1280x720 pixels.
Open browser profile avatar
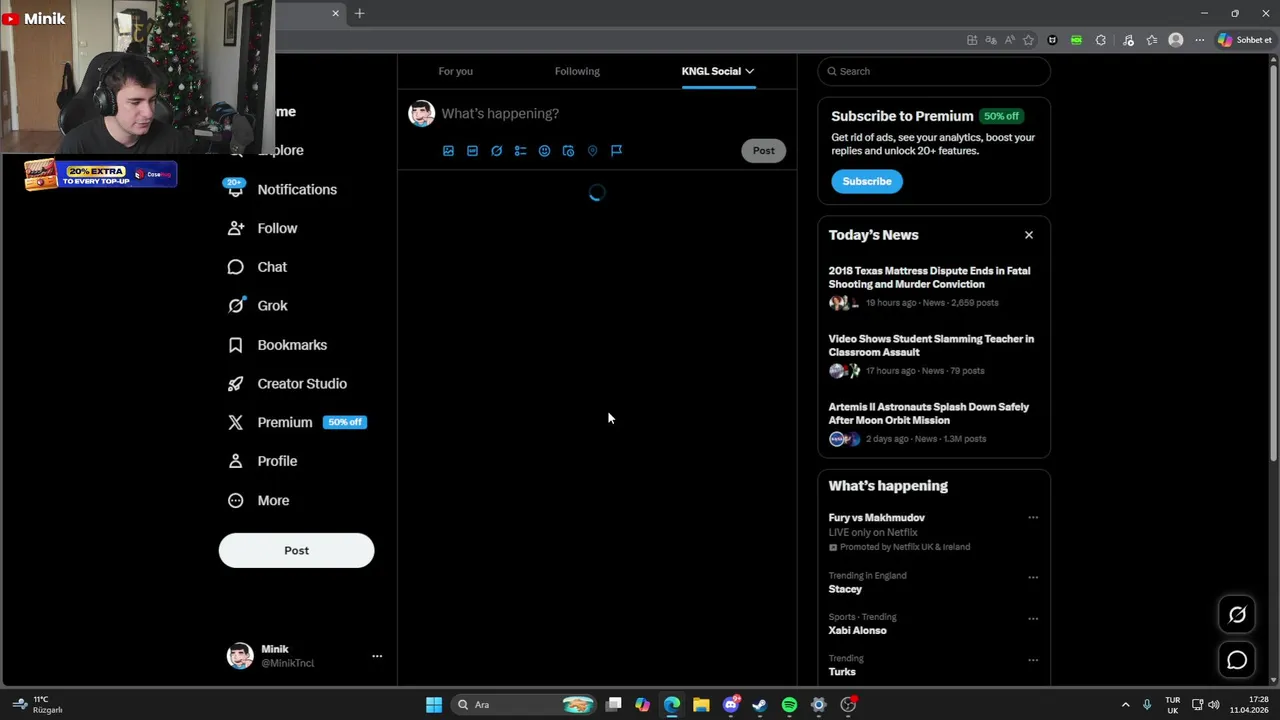pos(1176,40)
